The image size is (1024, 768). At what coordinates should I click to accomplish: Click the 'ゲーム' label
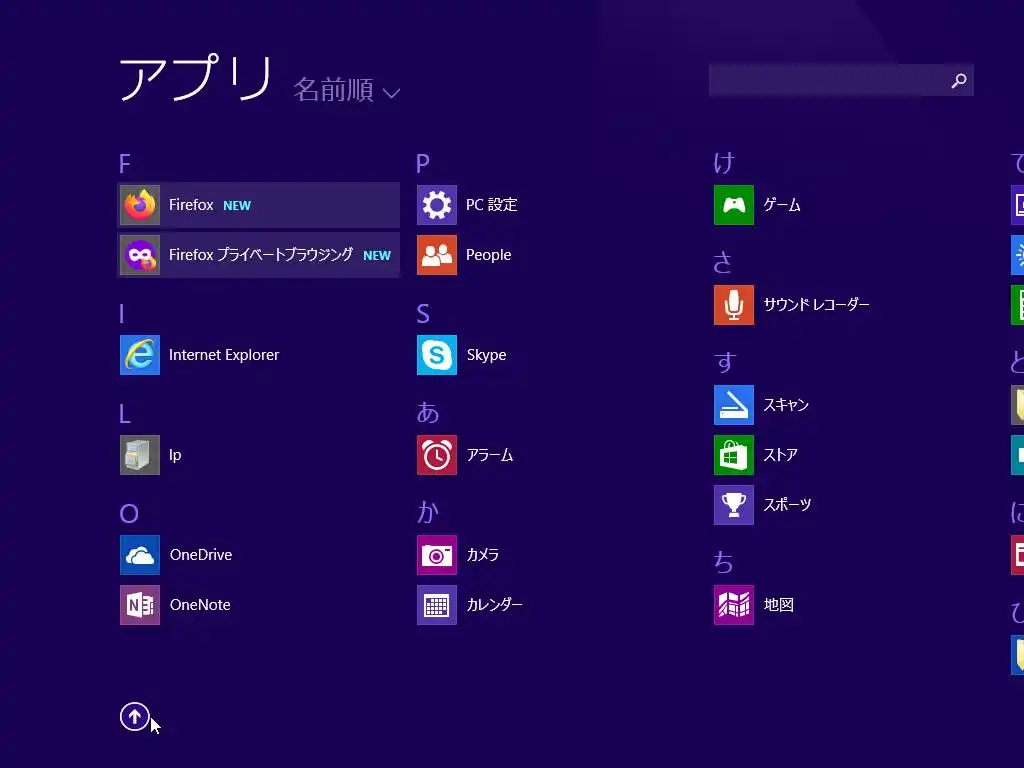[782, 205]
